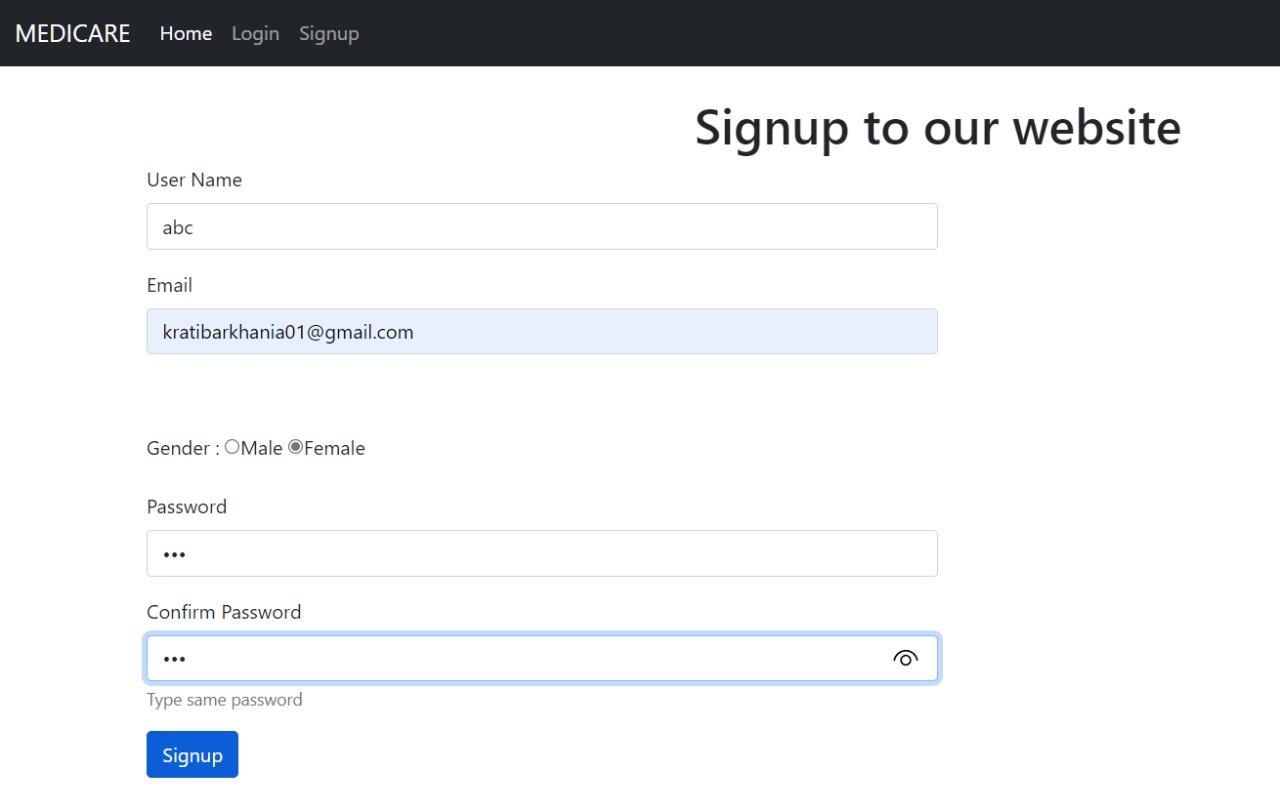The height and width of the screenshot is (810, 1280).
Task: Click the Email label
Action: click(169, 285)
